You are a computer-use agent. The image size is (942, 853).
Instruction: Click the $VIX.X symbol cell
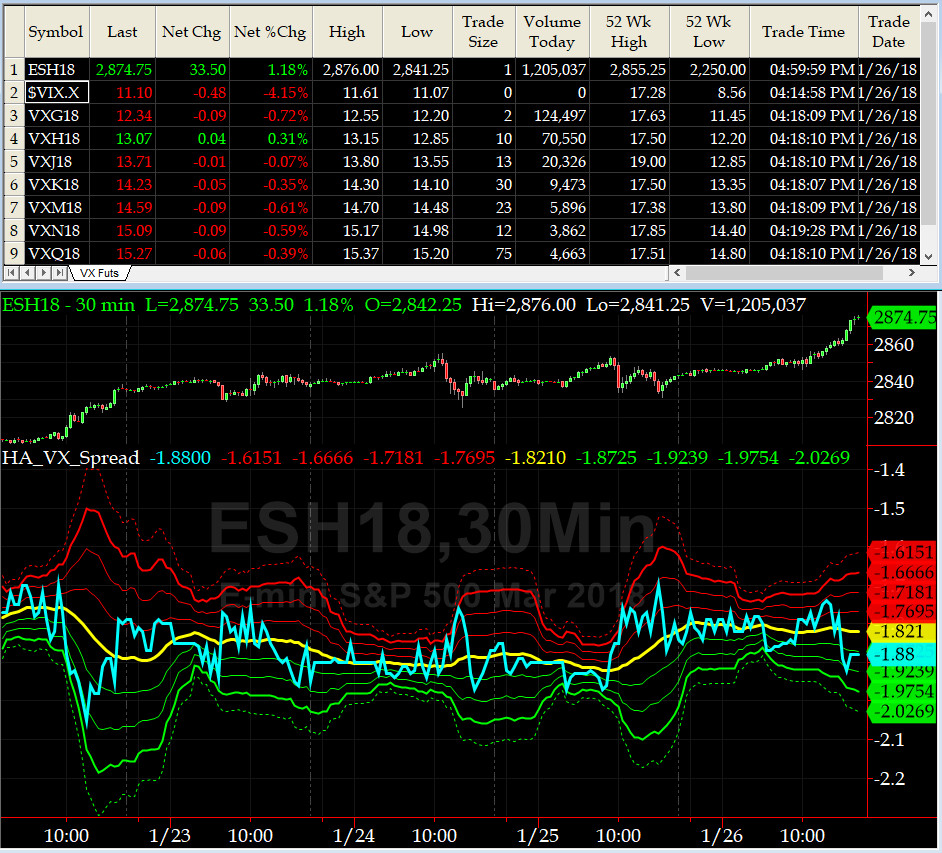(x=56, y=93)
